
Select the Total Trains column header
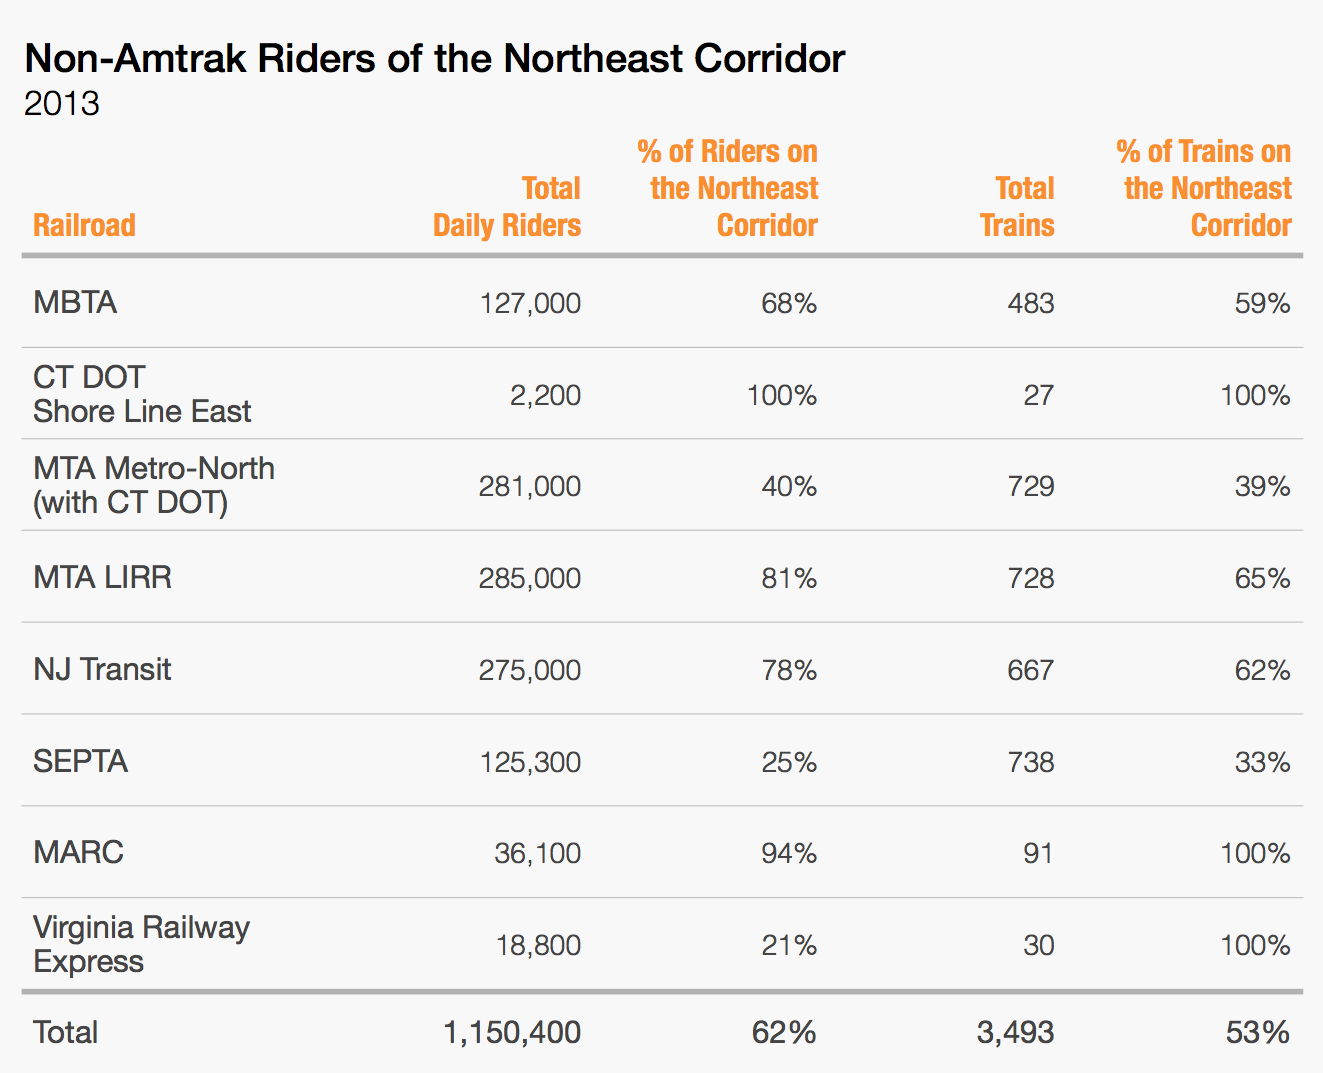pos(1018,207)
